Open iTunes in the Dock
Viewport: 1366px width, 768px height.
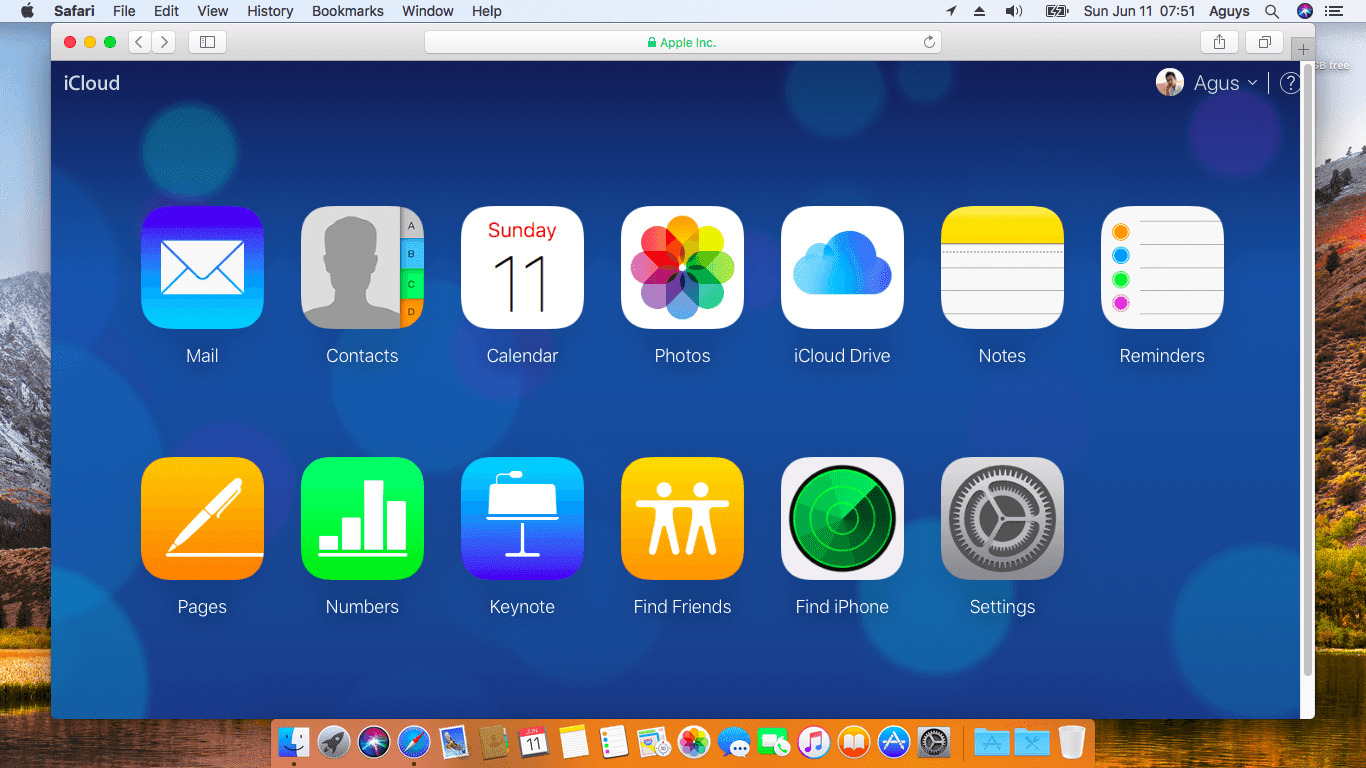tap(813, 742)
